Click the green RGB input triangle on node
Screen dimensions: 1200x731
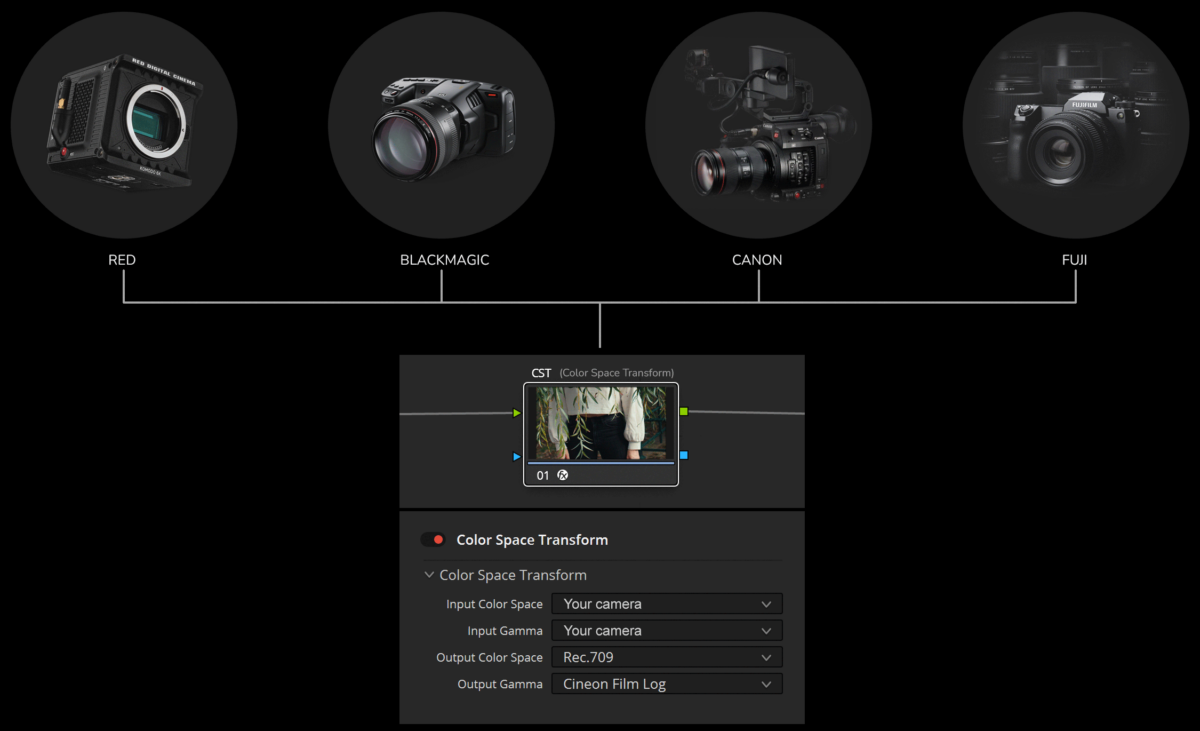pyautogui.click(x=517, y=413)
